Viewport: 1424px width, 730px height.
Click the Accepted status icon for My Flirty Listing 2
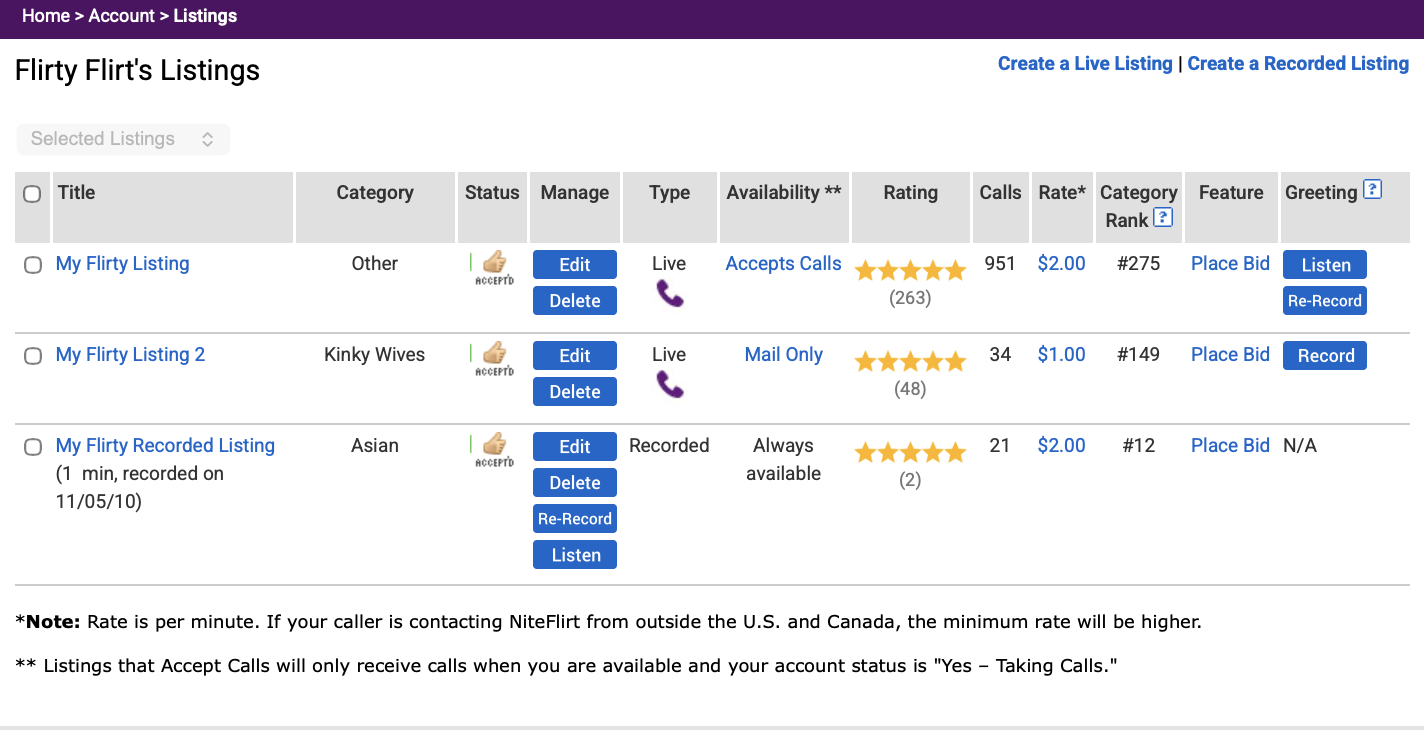[494, 360]
